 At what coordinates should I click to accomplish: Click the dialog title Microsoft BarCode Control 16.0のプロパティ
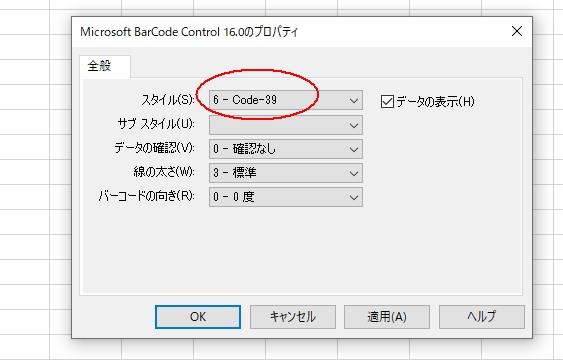click(189, 32)
